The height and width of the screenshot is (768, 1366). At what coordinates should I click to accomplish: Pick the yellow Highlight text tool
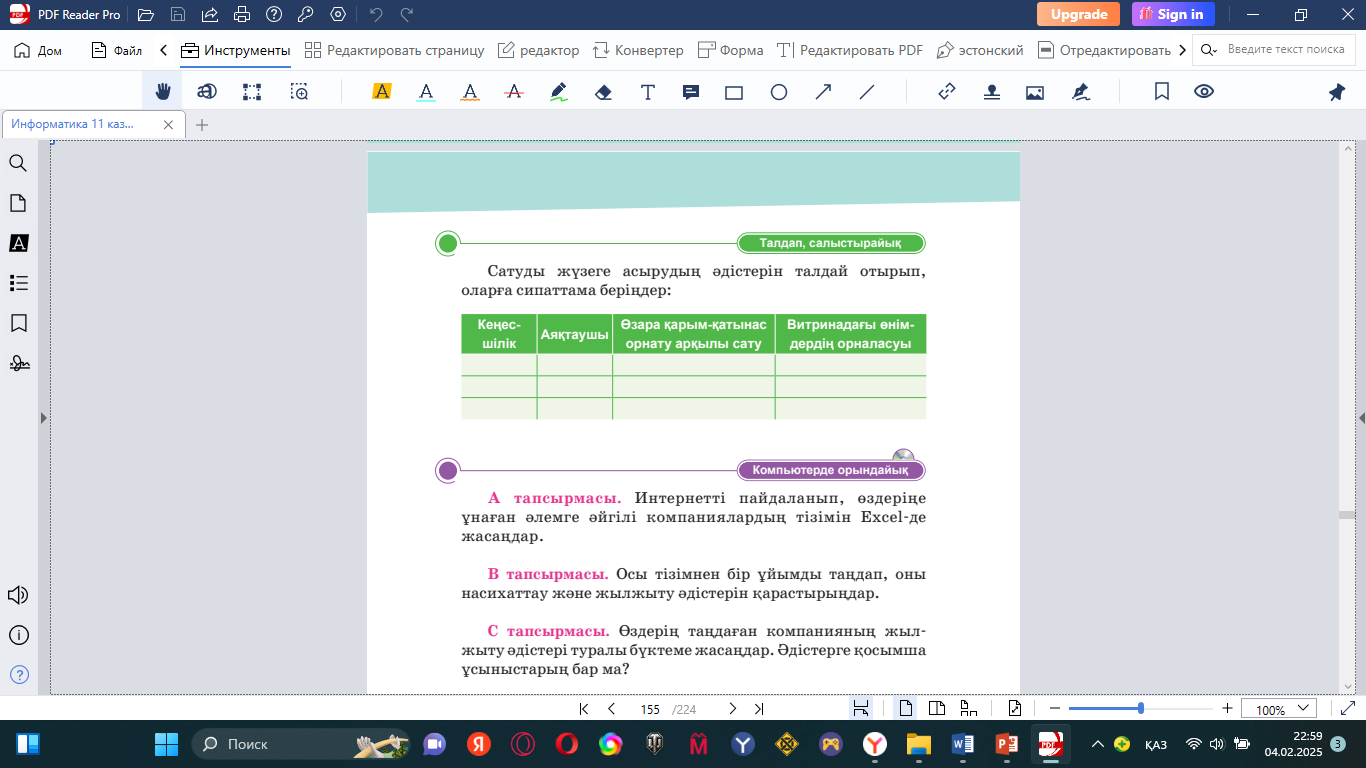click(x=381, y=92)
